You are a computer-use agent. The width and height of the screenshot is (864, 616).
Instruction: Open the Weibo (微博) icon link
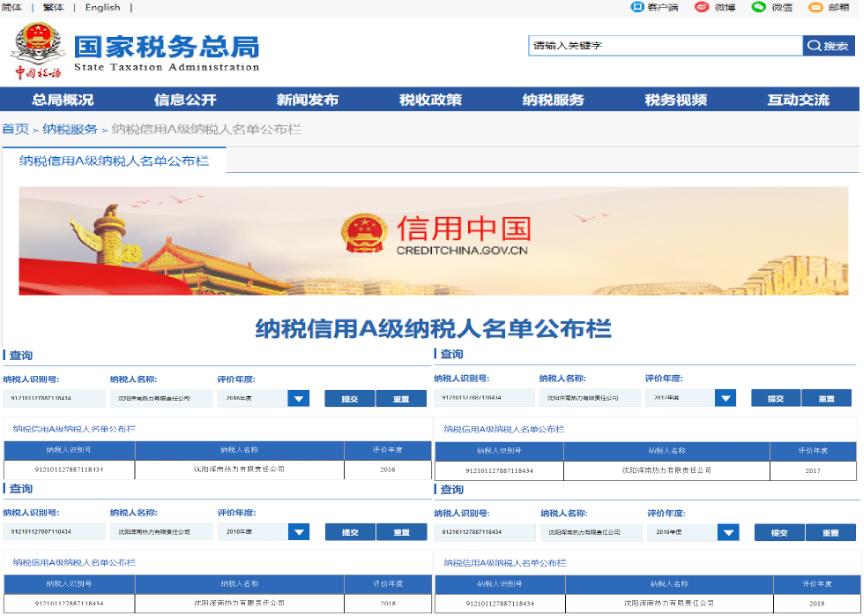coord(702,7)
